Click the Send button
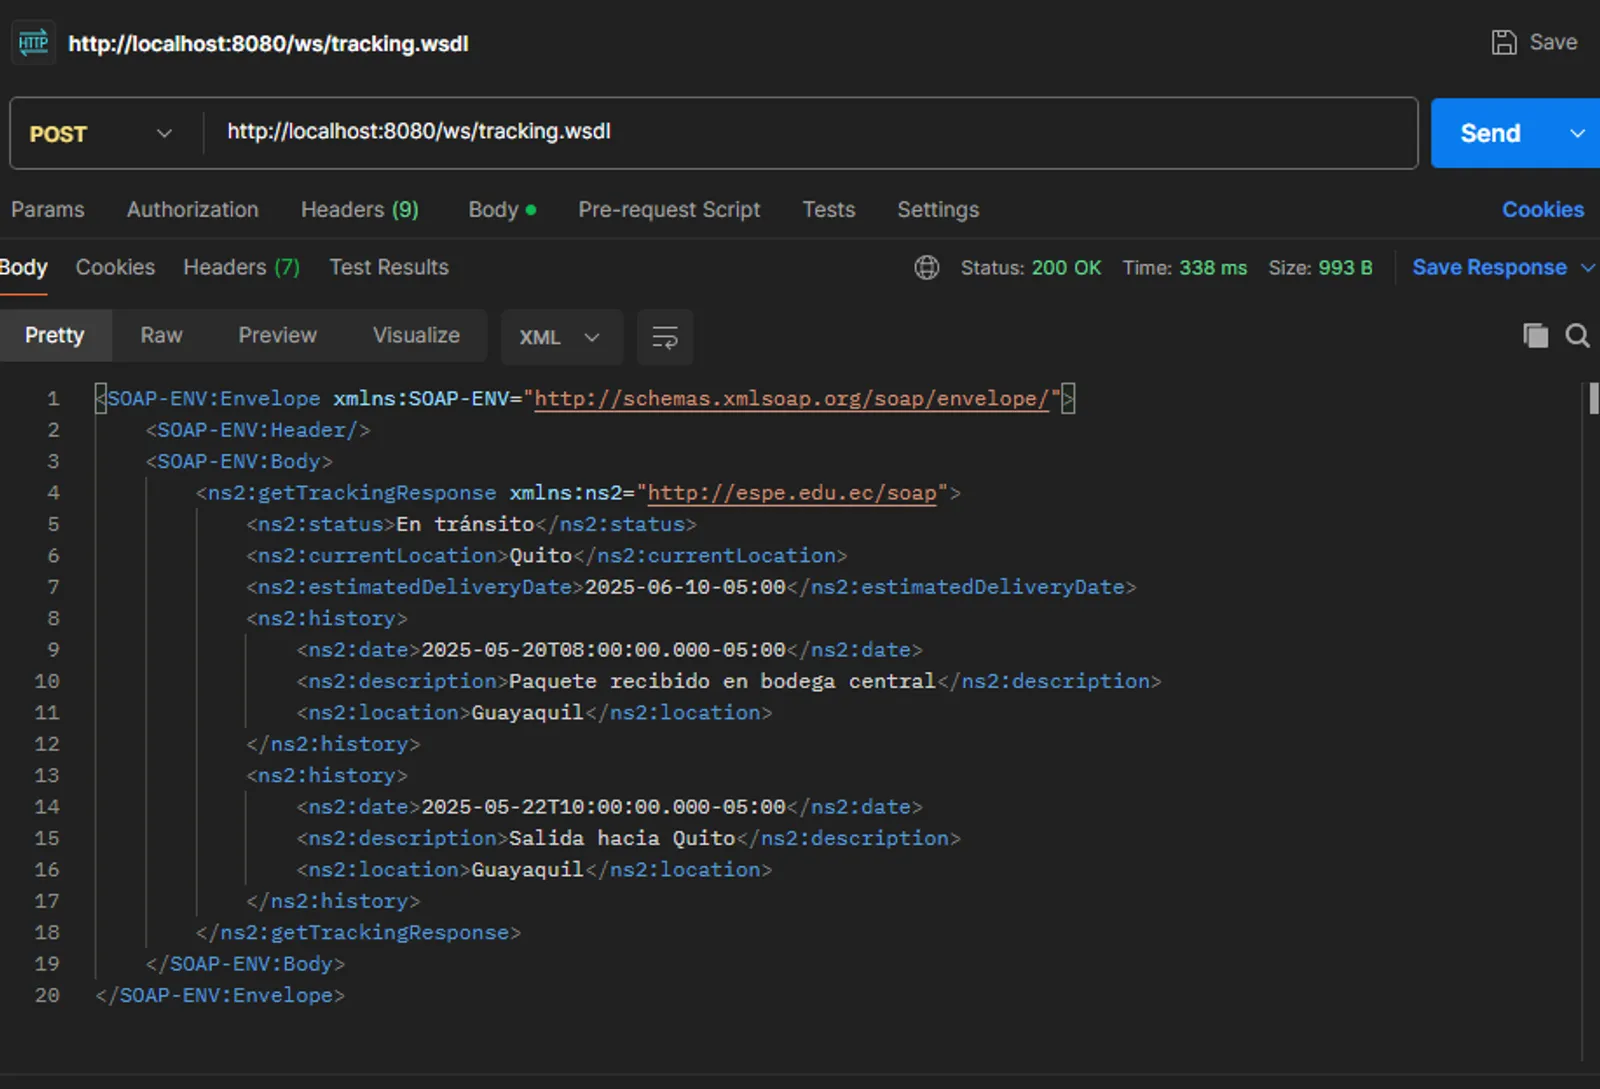 1489,133
